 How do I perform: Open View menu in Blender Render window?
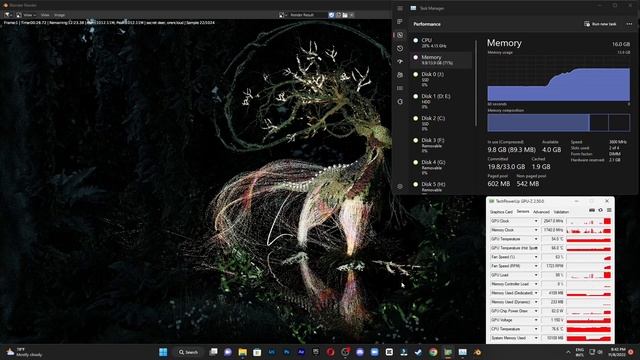(45, 15)
